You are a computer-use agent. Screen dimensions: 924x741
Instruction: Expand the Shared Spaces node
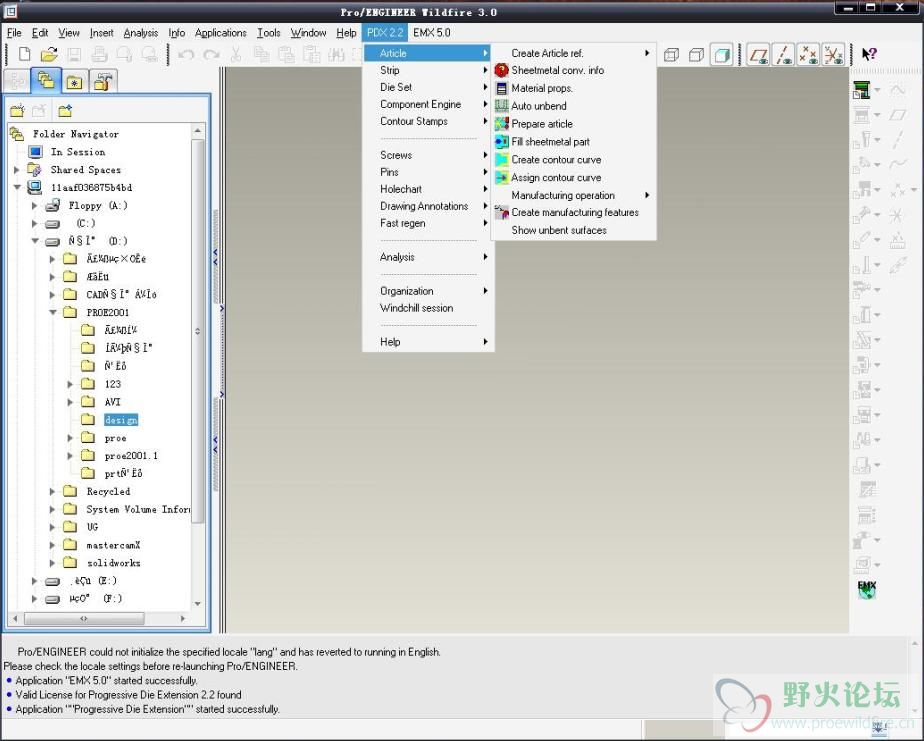pyautogui.click(x=16, y=170)
